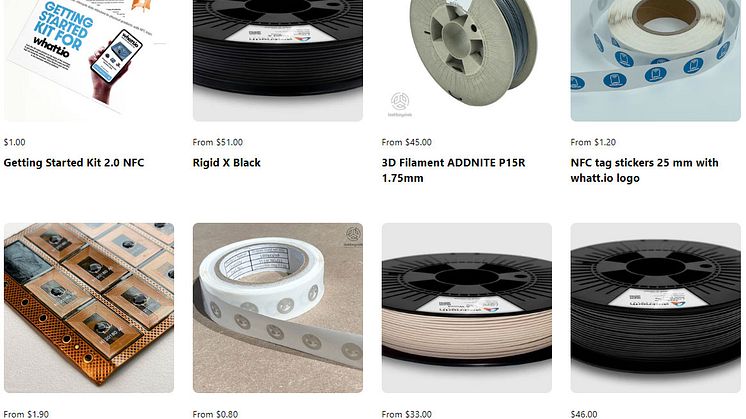746x419 pixels.
Task: Click the From $1.20 price label
Action: pos(593,142)
